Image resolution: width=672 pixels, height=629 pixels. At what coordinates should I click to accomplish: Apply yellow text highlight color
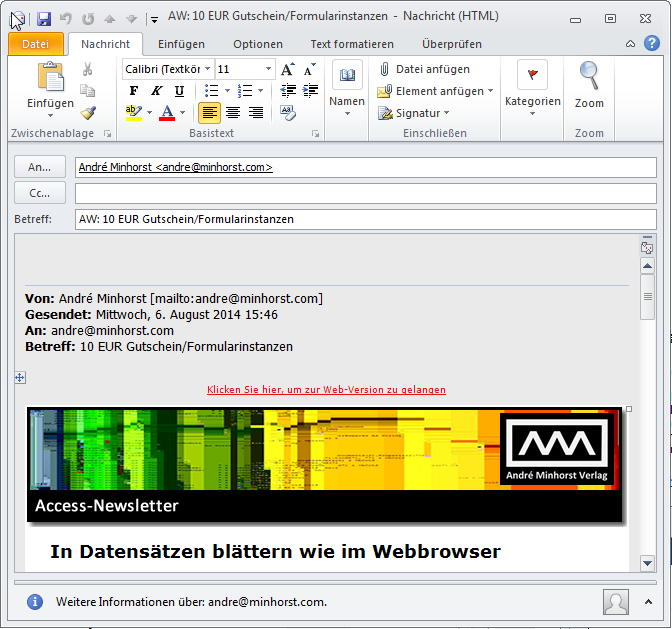(x=134, y=113)
